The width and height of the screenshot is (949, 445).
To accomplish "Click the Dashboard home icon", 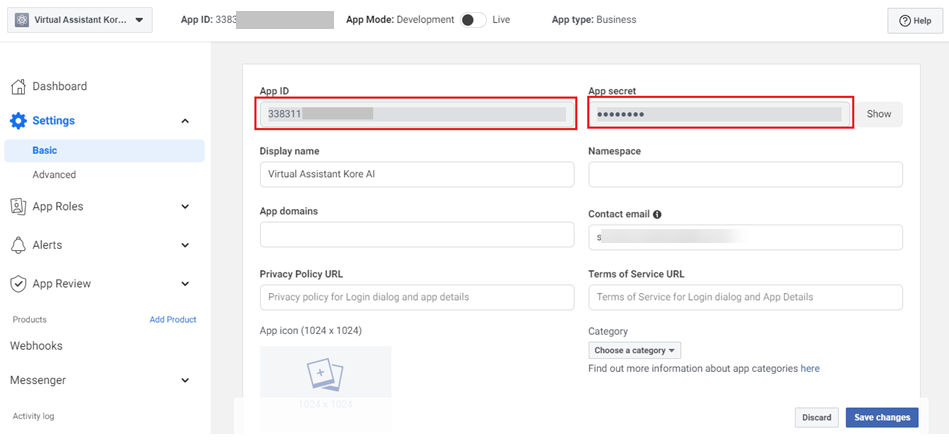I will point(18,86).
